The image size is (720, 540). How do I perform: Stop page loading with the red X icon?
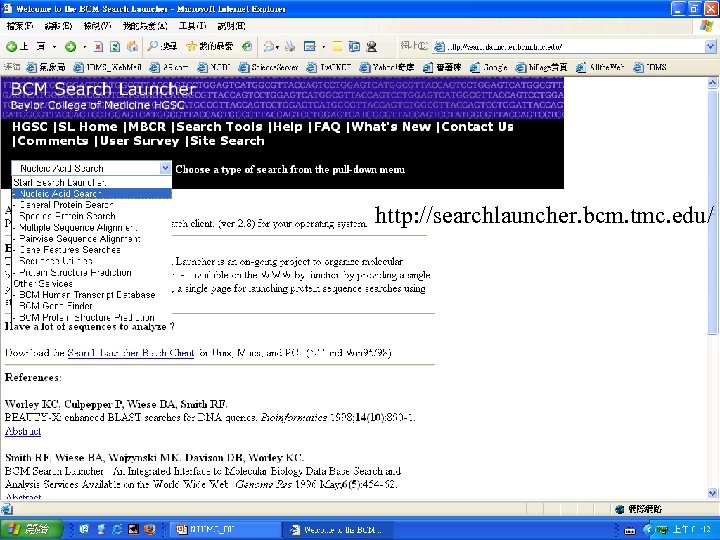point(98,46)
